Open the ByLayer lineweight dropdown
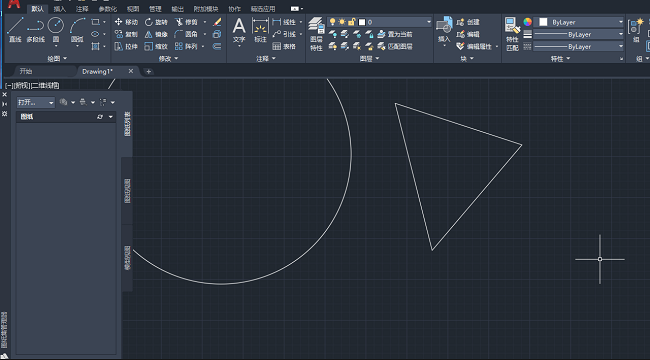650x360 pixels. (x=621, y=34)
